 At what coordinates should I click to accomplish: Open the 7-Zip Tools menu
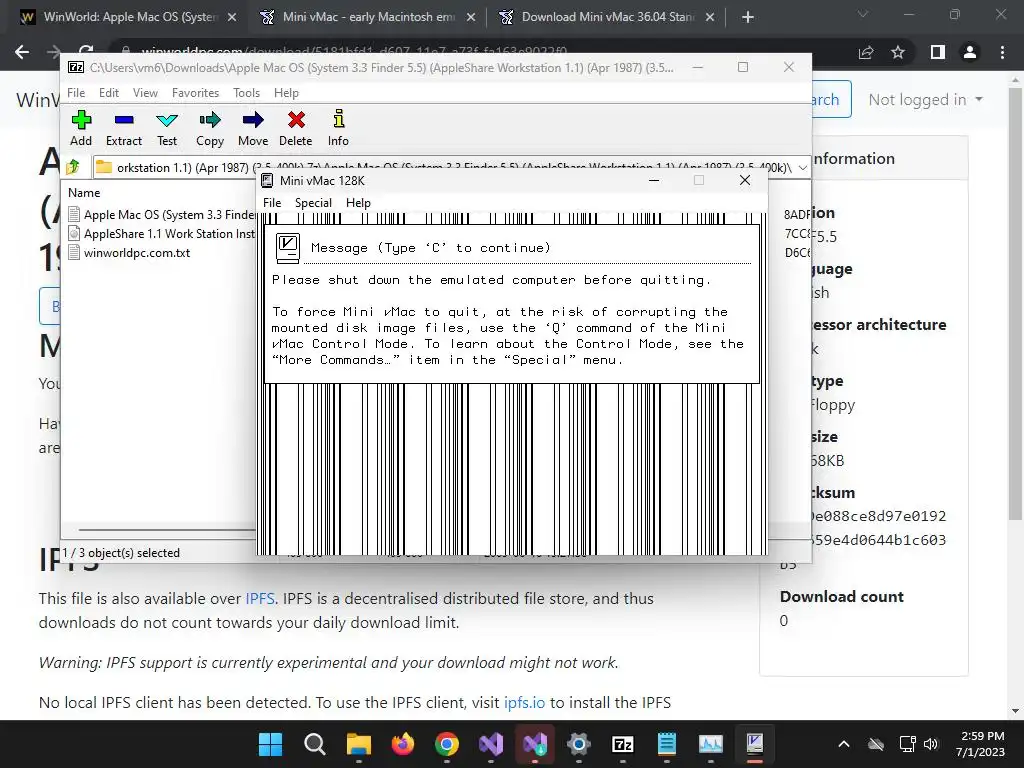point(246,93)
